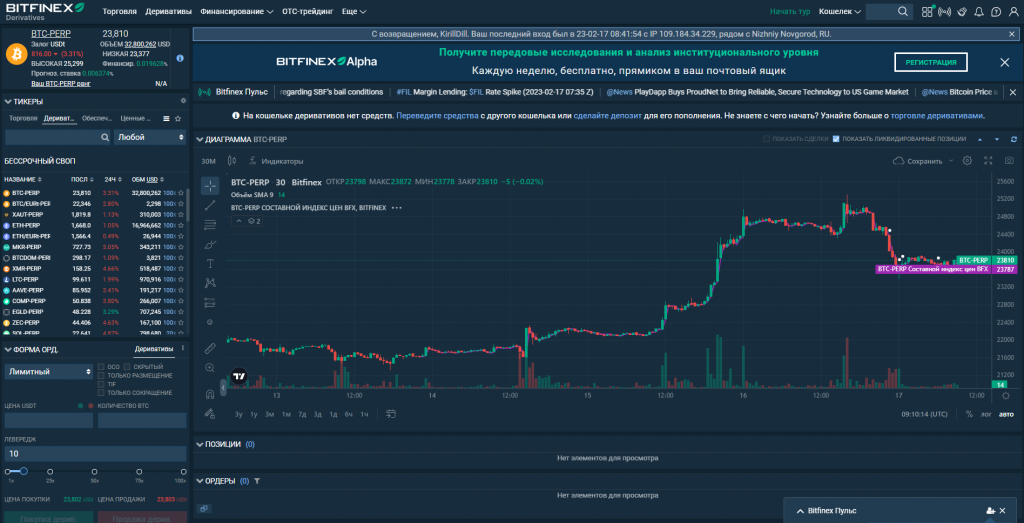This screenshot has height=523, width=1024.
Task: Click the 'Регистрация' button
Action: tap(931, 62)
